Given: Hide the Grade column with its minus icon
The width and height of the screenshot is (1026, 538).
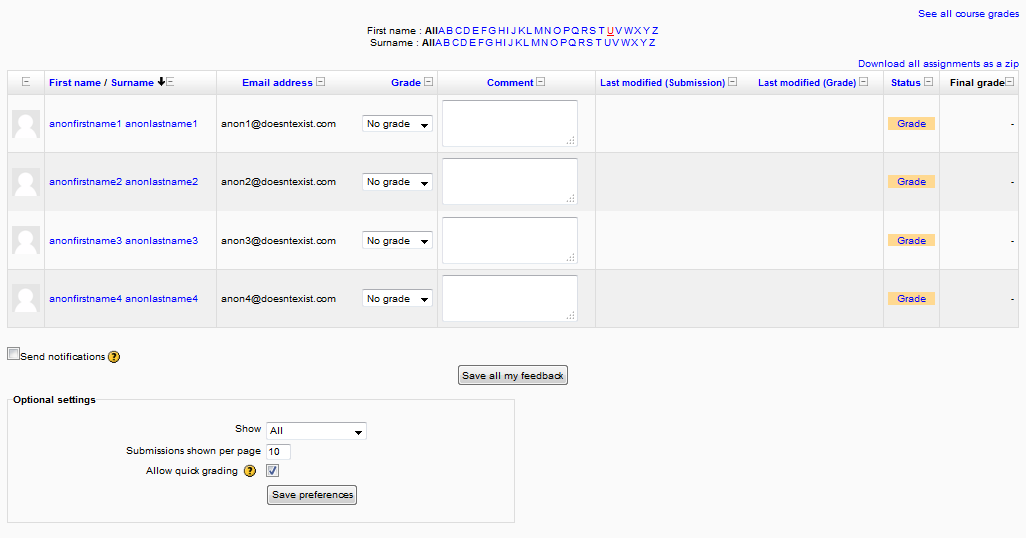Looking at the screenshot, I should point(429,82).
